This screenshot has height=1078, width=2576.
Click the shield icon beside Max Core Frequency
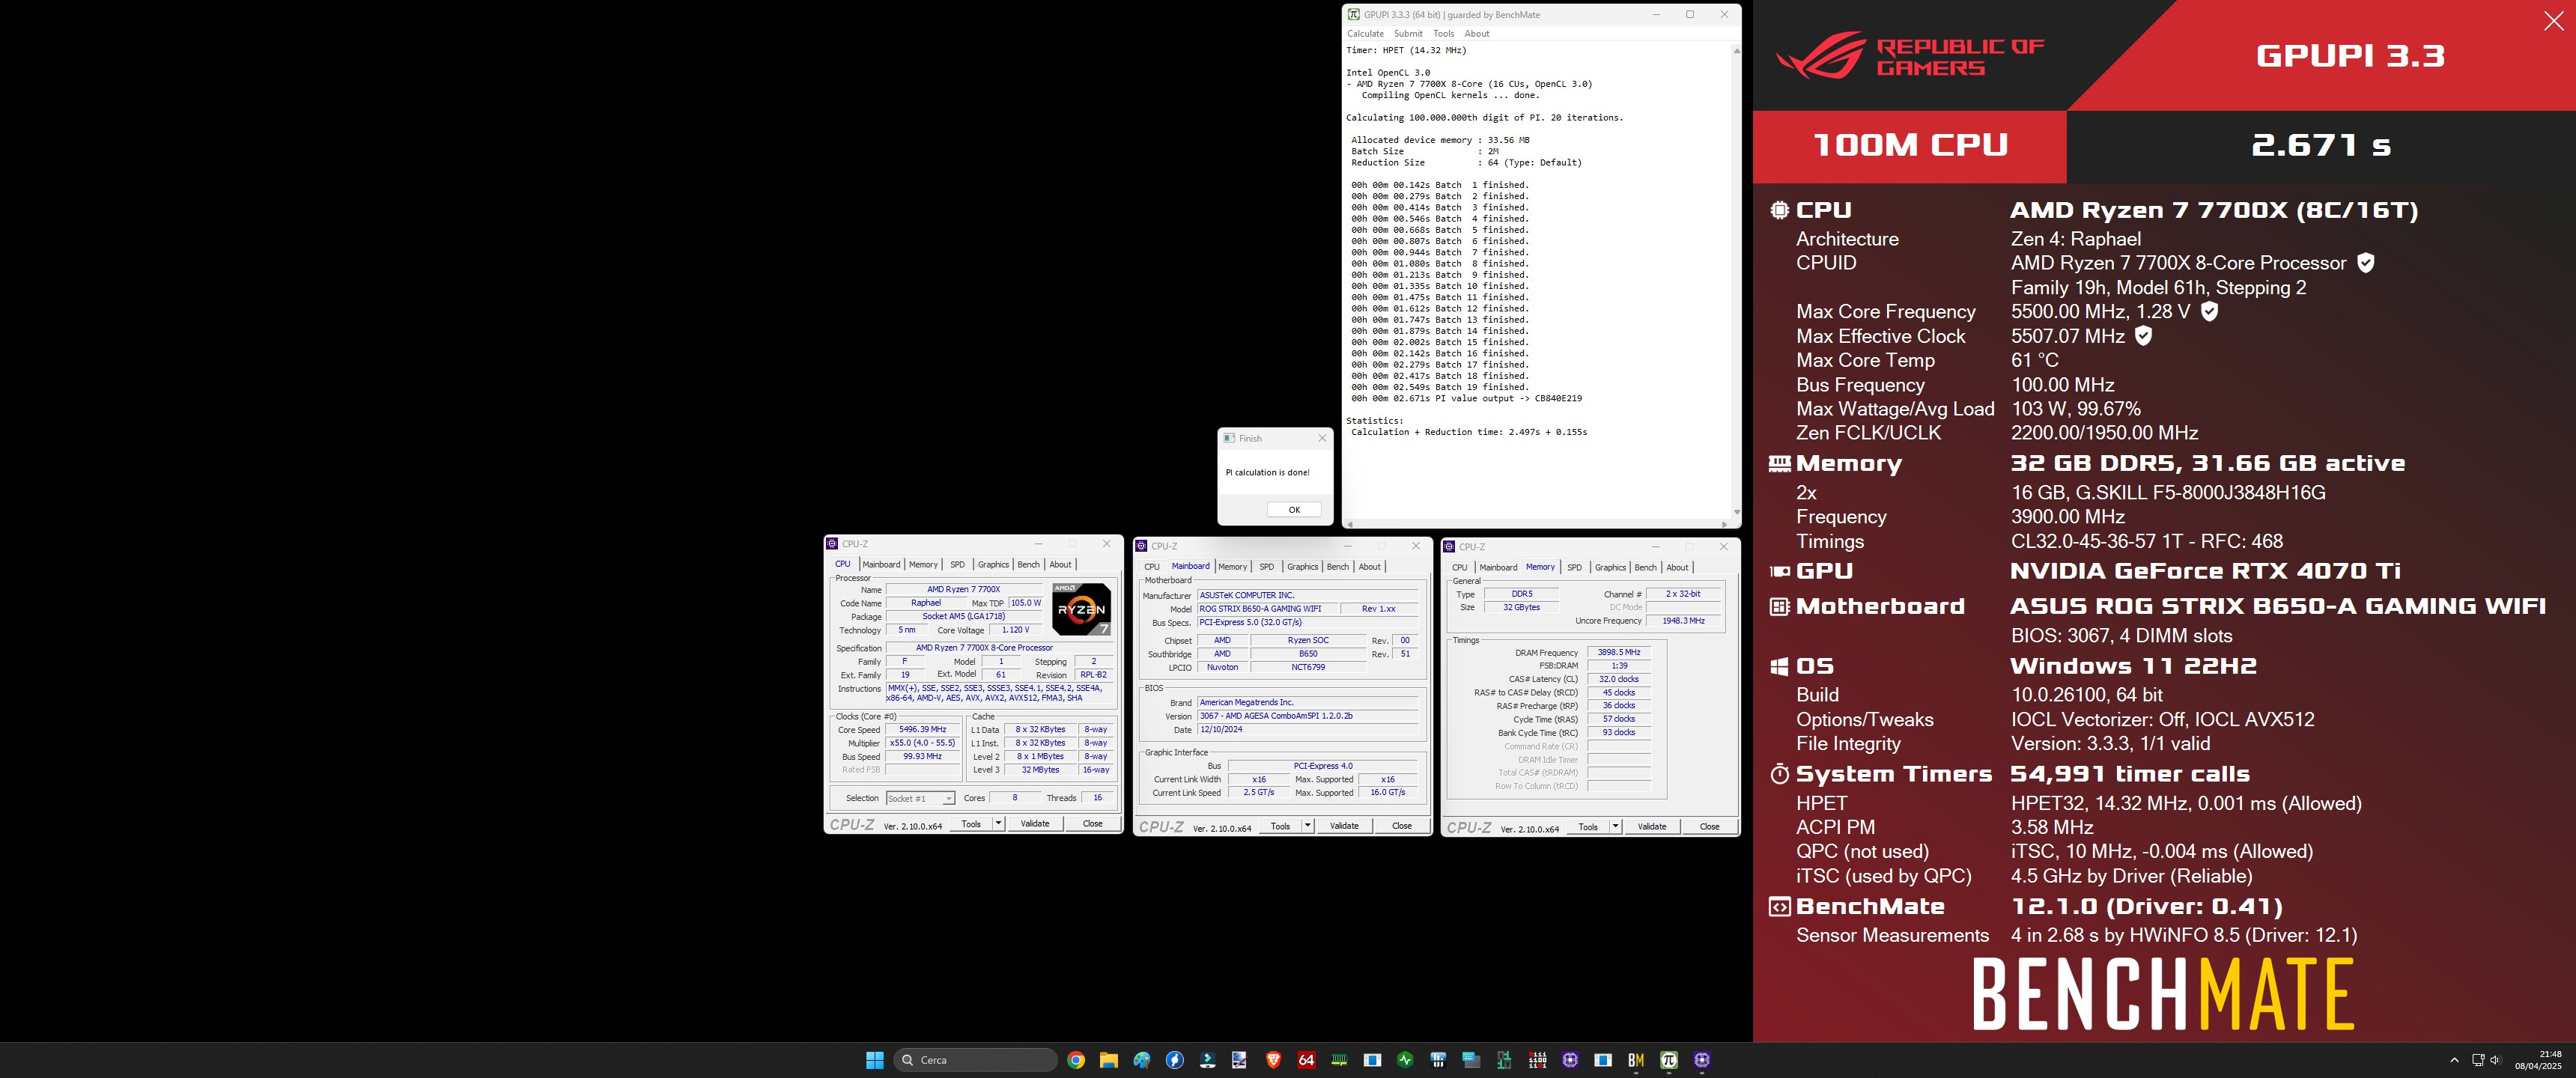pyautogui.click(x=2209, y=312)
